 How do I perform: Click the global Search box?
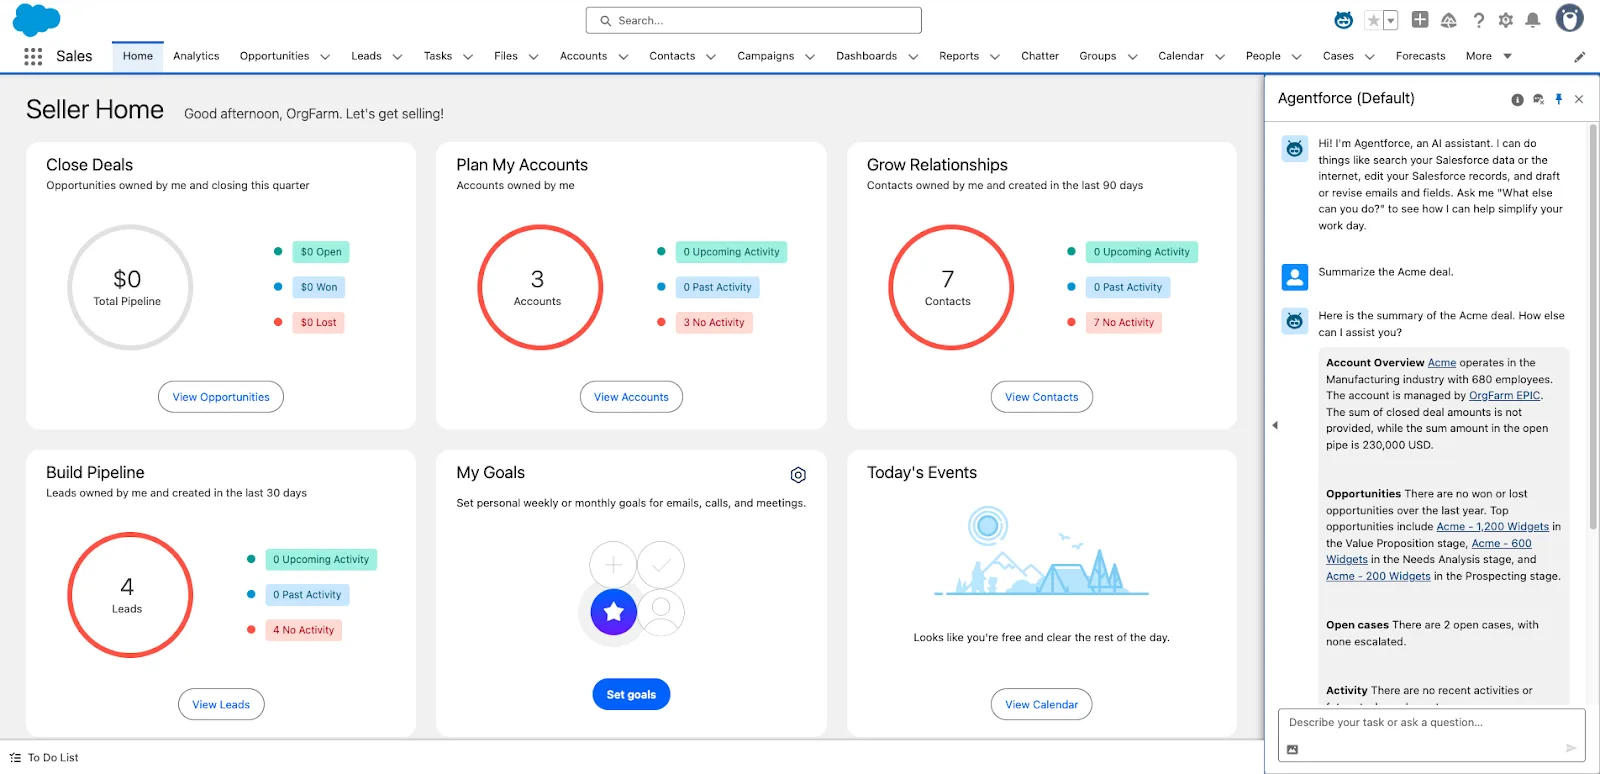753,20
